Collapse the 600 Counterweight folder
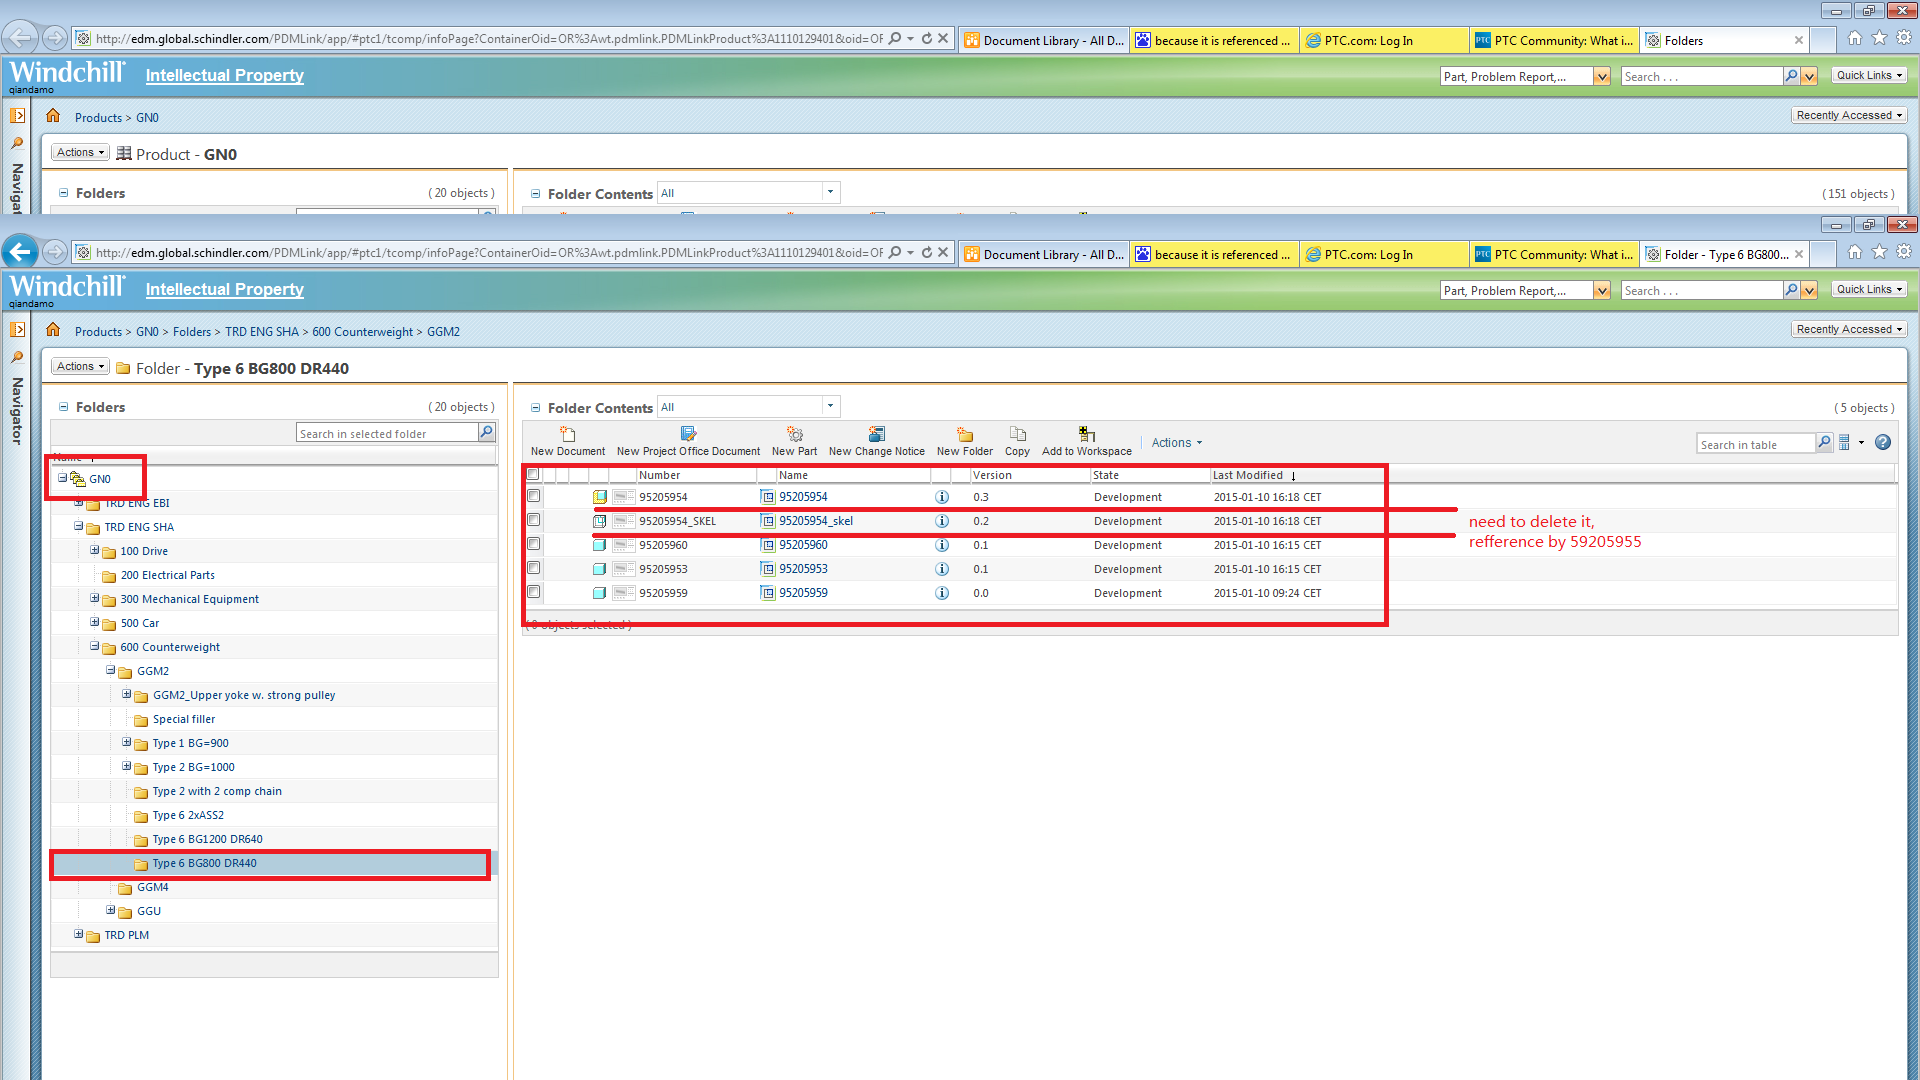The height and width of the screenshot is (1080, 1920). (95, 646)
